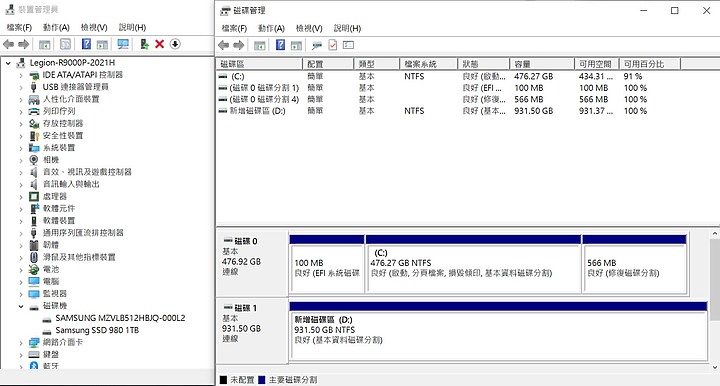Toggle action pane icon in Device Manager toolbar

tap(102, 45)
